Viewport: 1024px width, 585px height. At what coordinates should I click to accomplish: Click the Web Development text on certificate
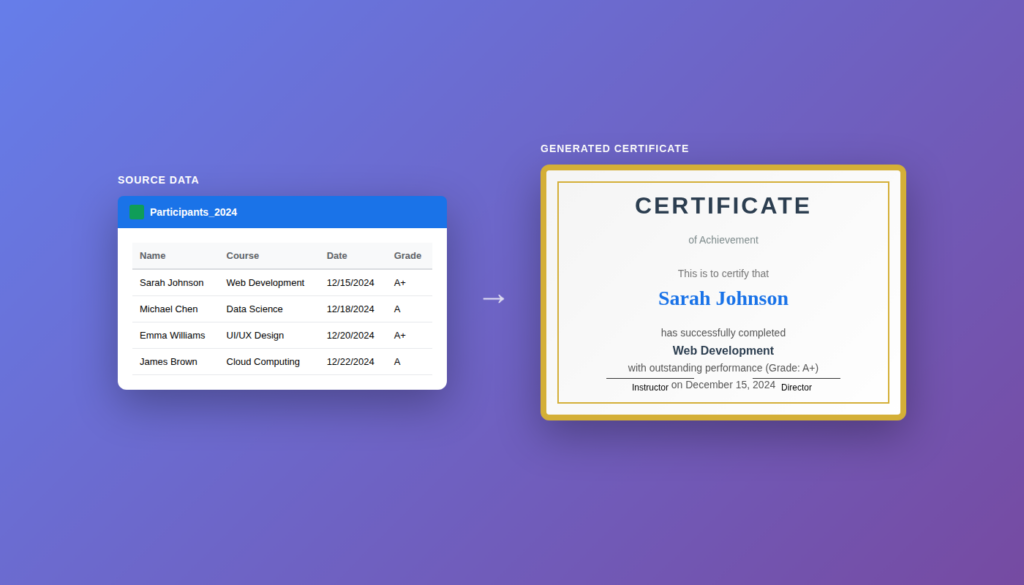click(723, 351)
